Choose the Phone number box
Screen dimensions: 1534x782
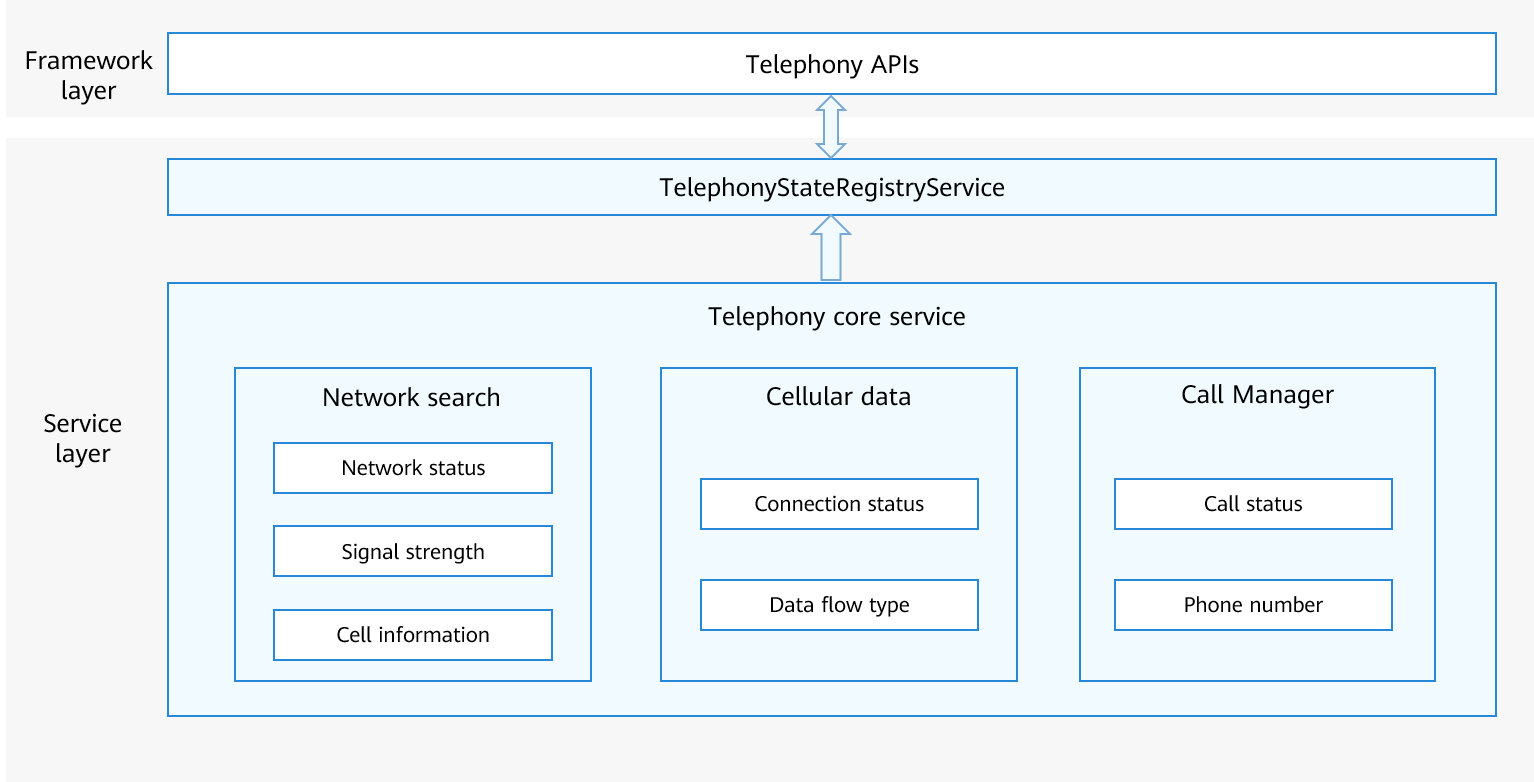coord(1252,605)
